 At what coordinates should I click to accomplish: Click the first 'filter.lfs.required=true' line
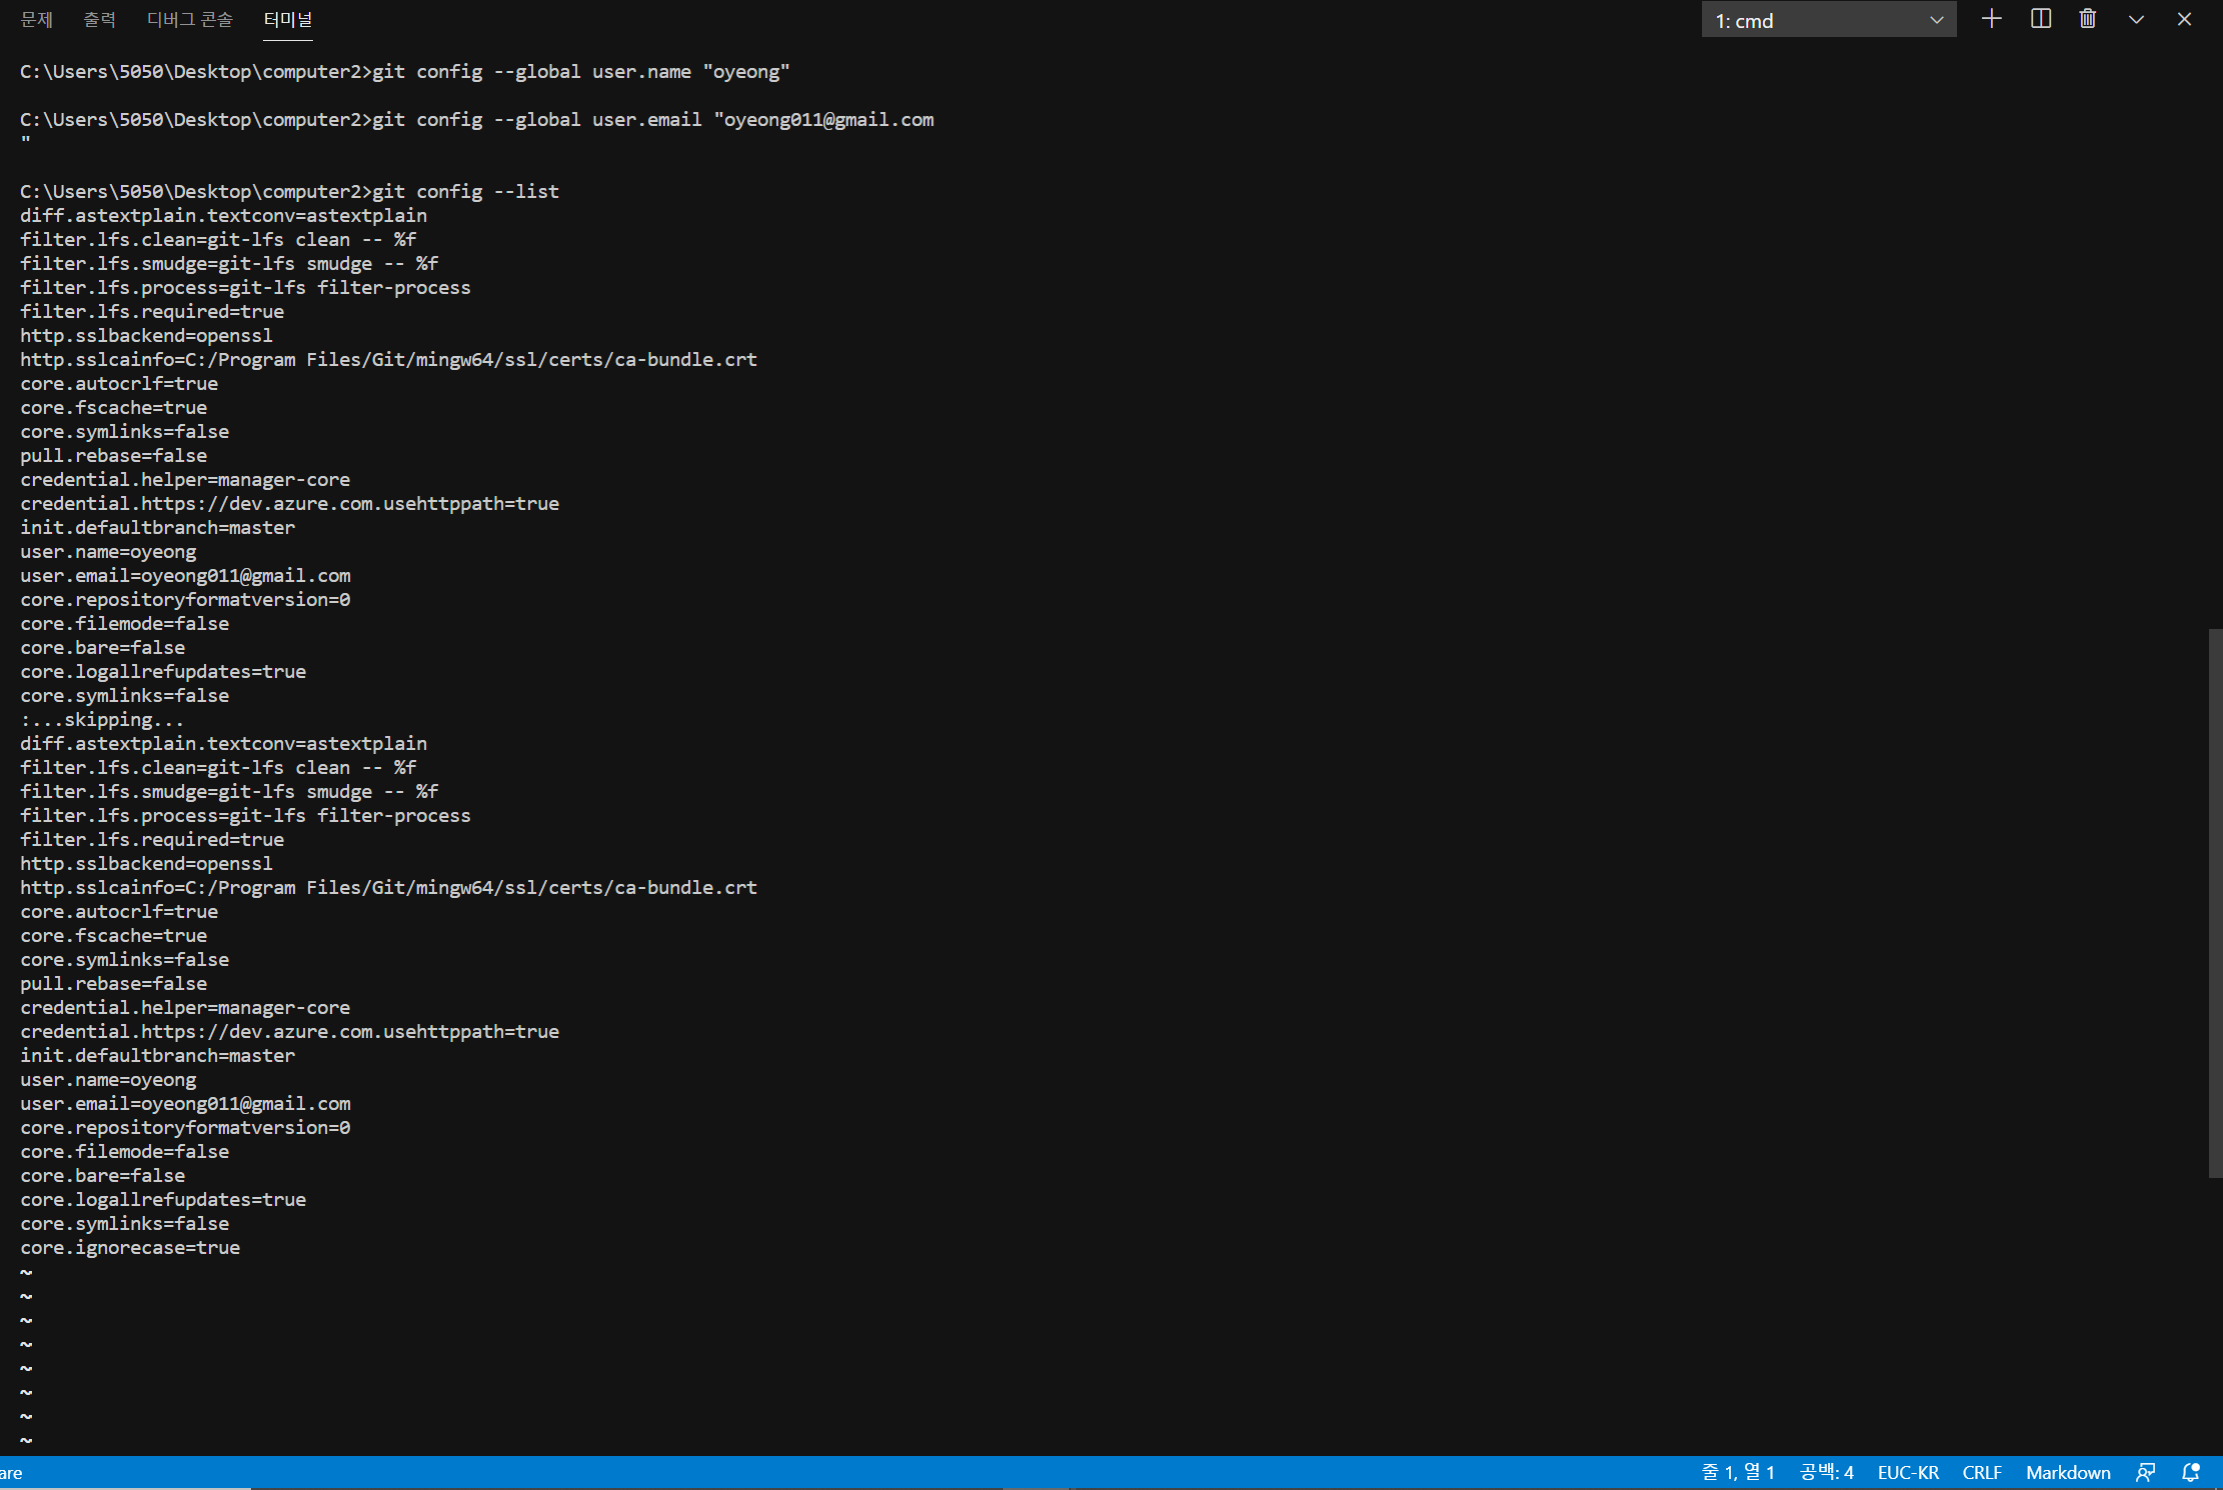[152, 311]
